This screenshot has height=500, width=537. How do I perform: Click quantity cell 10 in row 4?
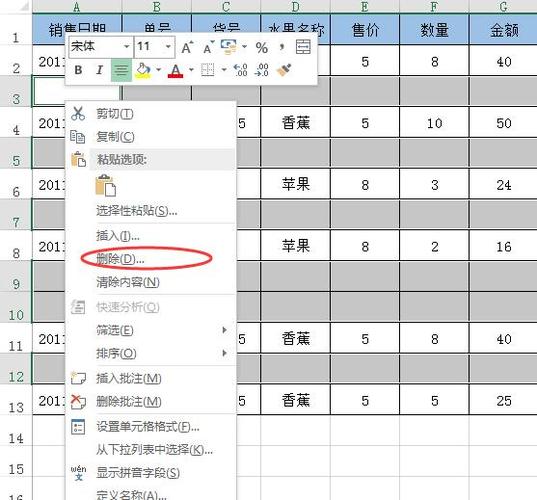coord(434,123)
